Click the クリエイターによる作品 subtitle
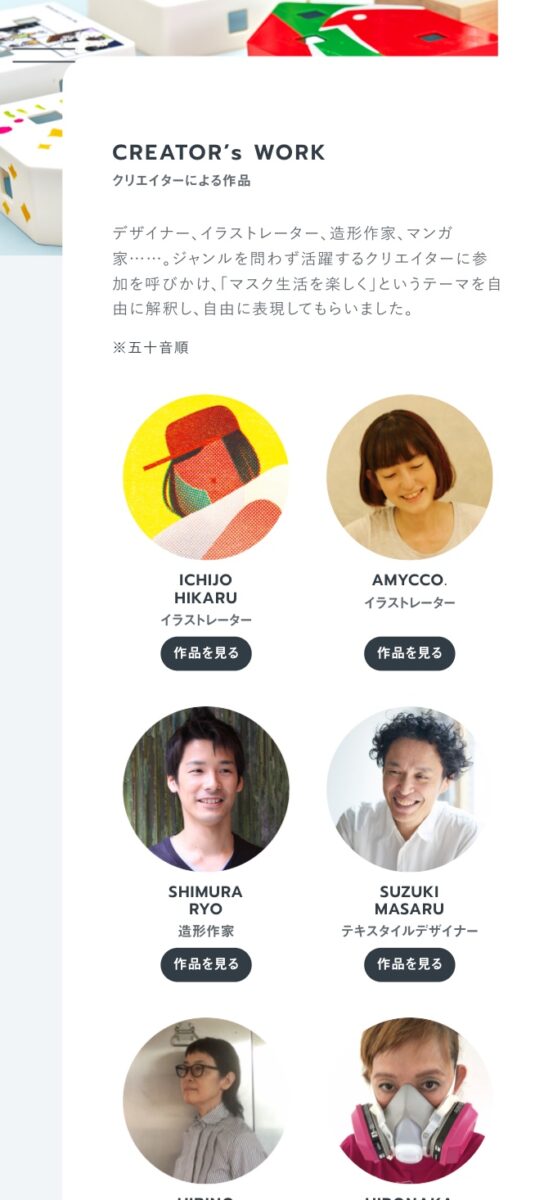The width and height of the screenshot is (553, 1200). [x=182, y=181]
